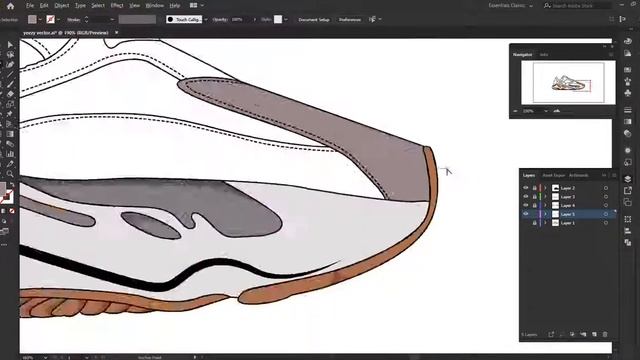Expand Layer 5 contents arrow
The height and width of the screenshot is (360, 640).
pos(545,214)
